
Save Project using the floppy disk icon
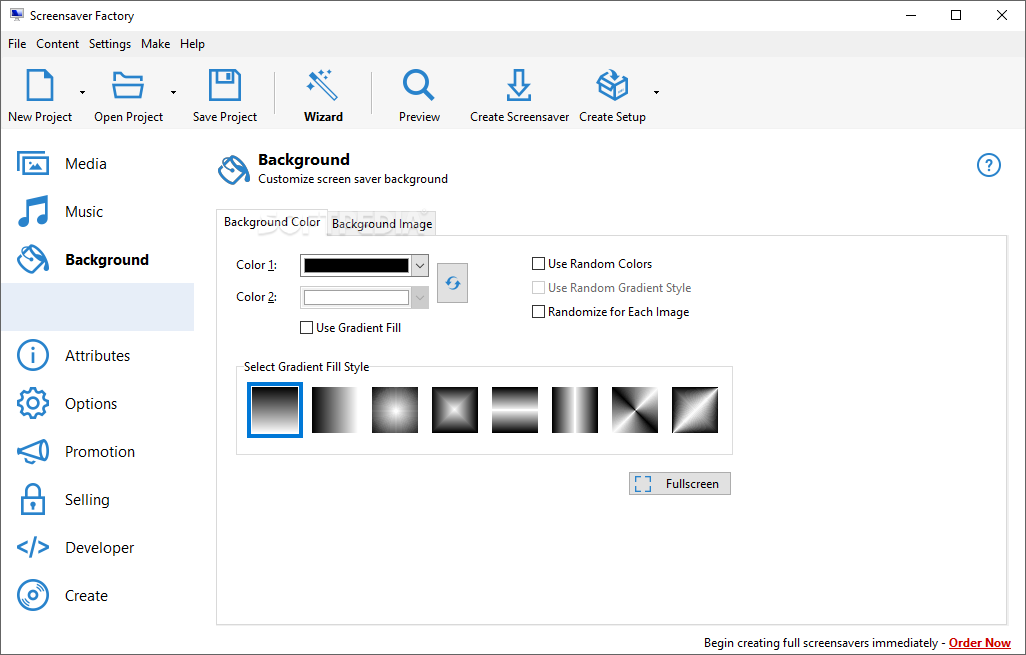[224, 85]
